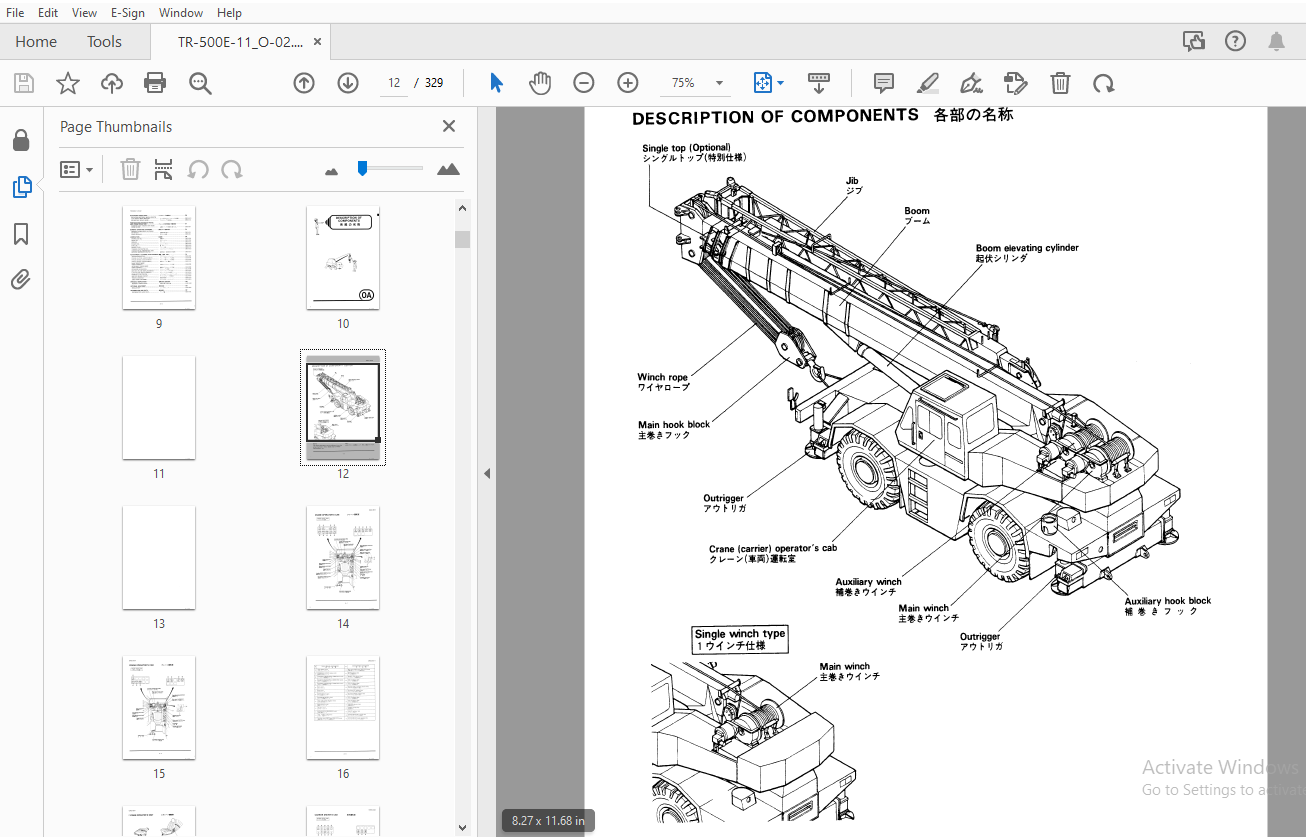Switch to the Tools tab
Screen dimensions: 1306x837
click(x=104, y=41)
